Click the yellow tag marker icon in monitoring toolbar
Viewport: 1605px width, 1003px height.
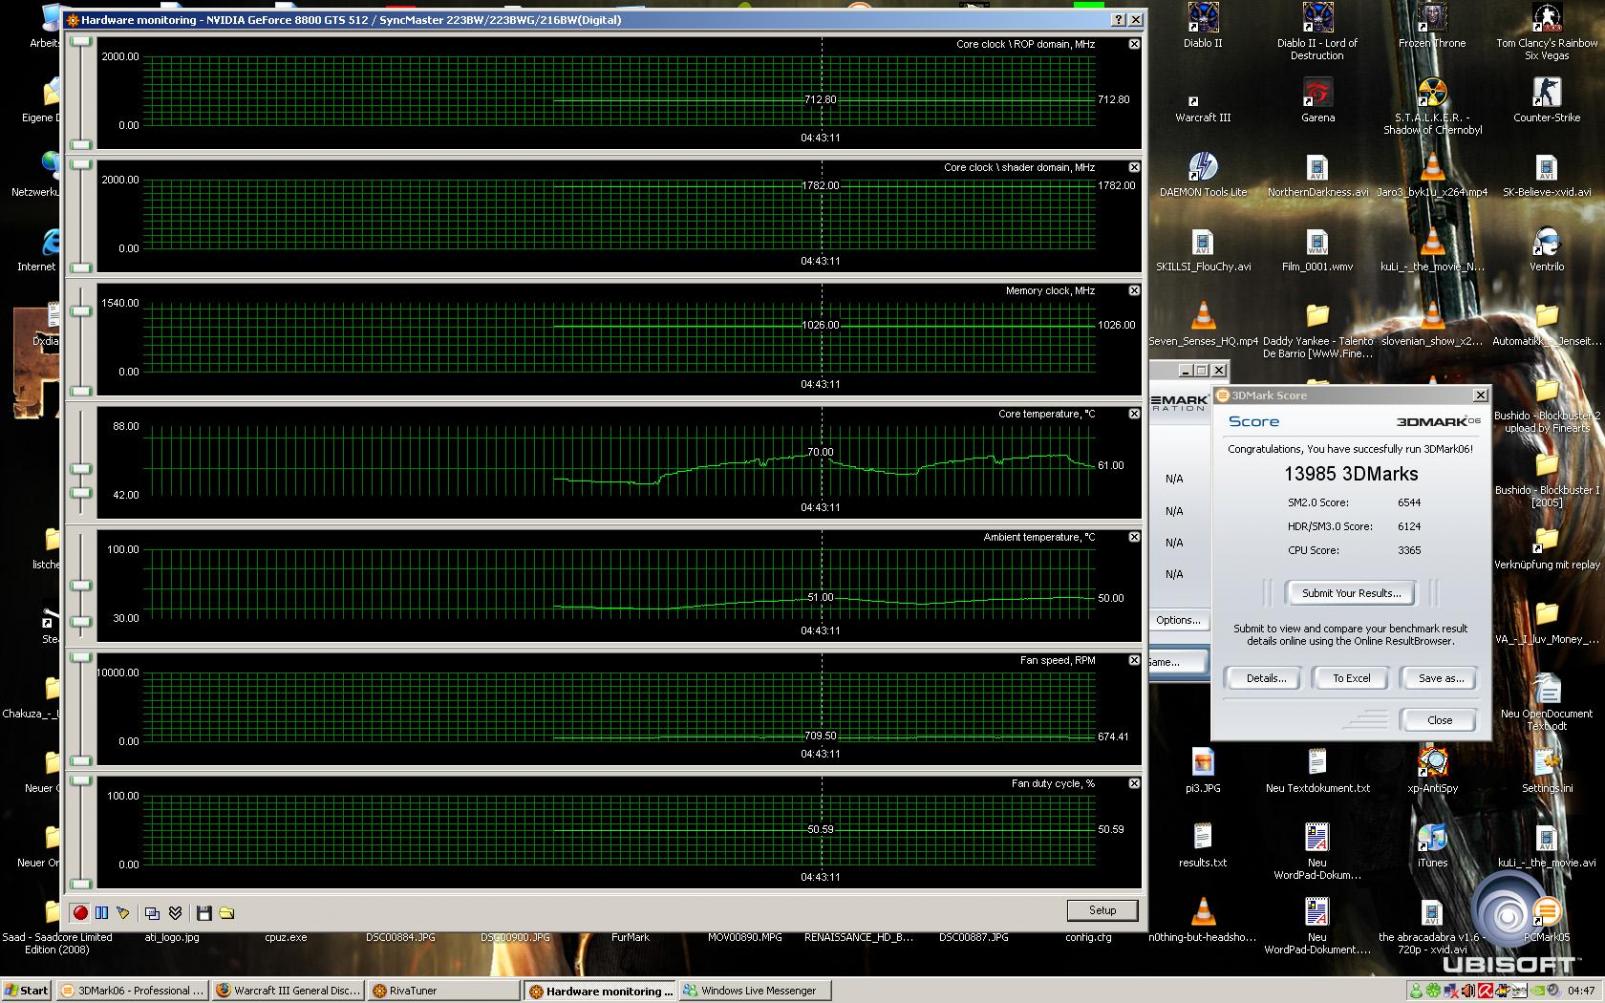(x=123, y=913)
